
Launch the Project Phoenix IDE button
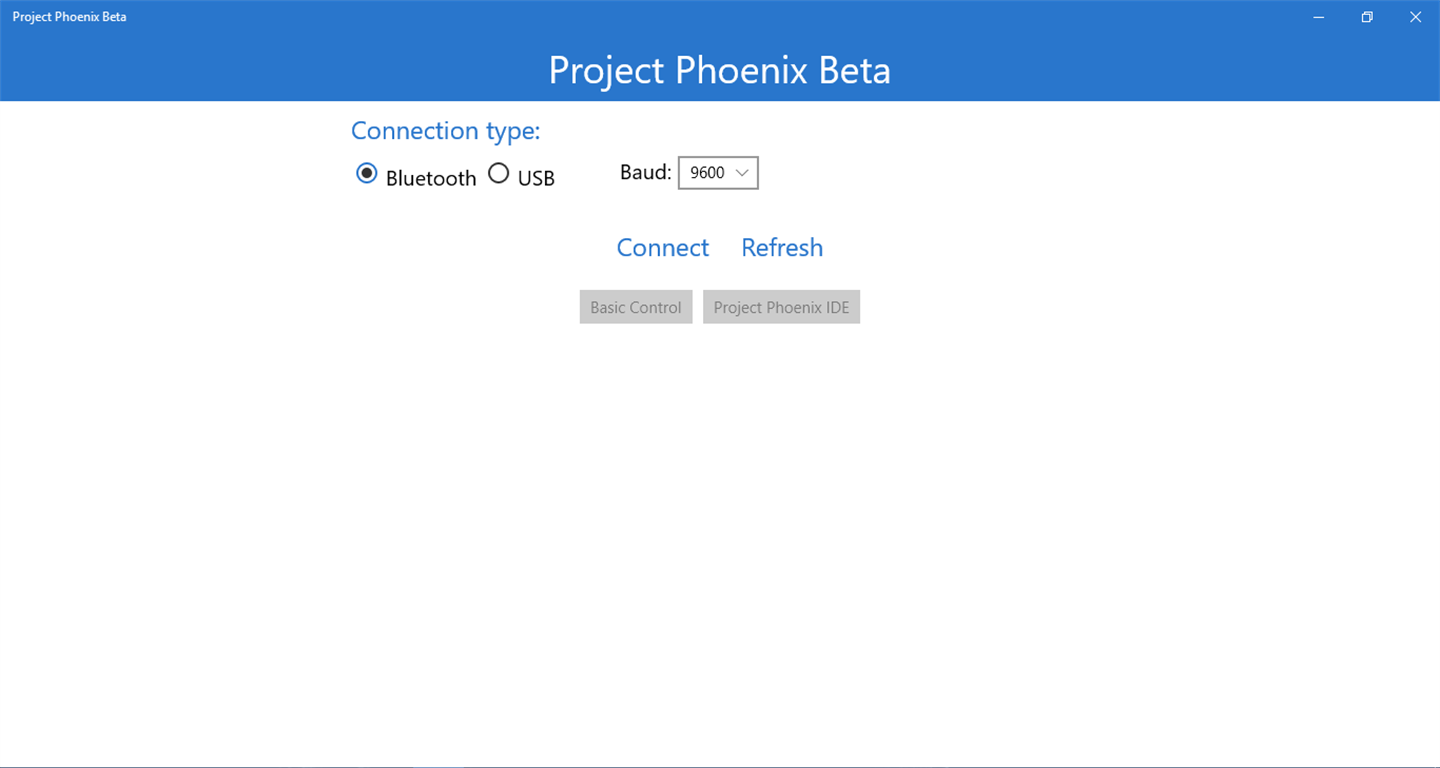coord(781,307)
